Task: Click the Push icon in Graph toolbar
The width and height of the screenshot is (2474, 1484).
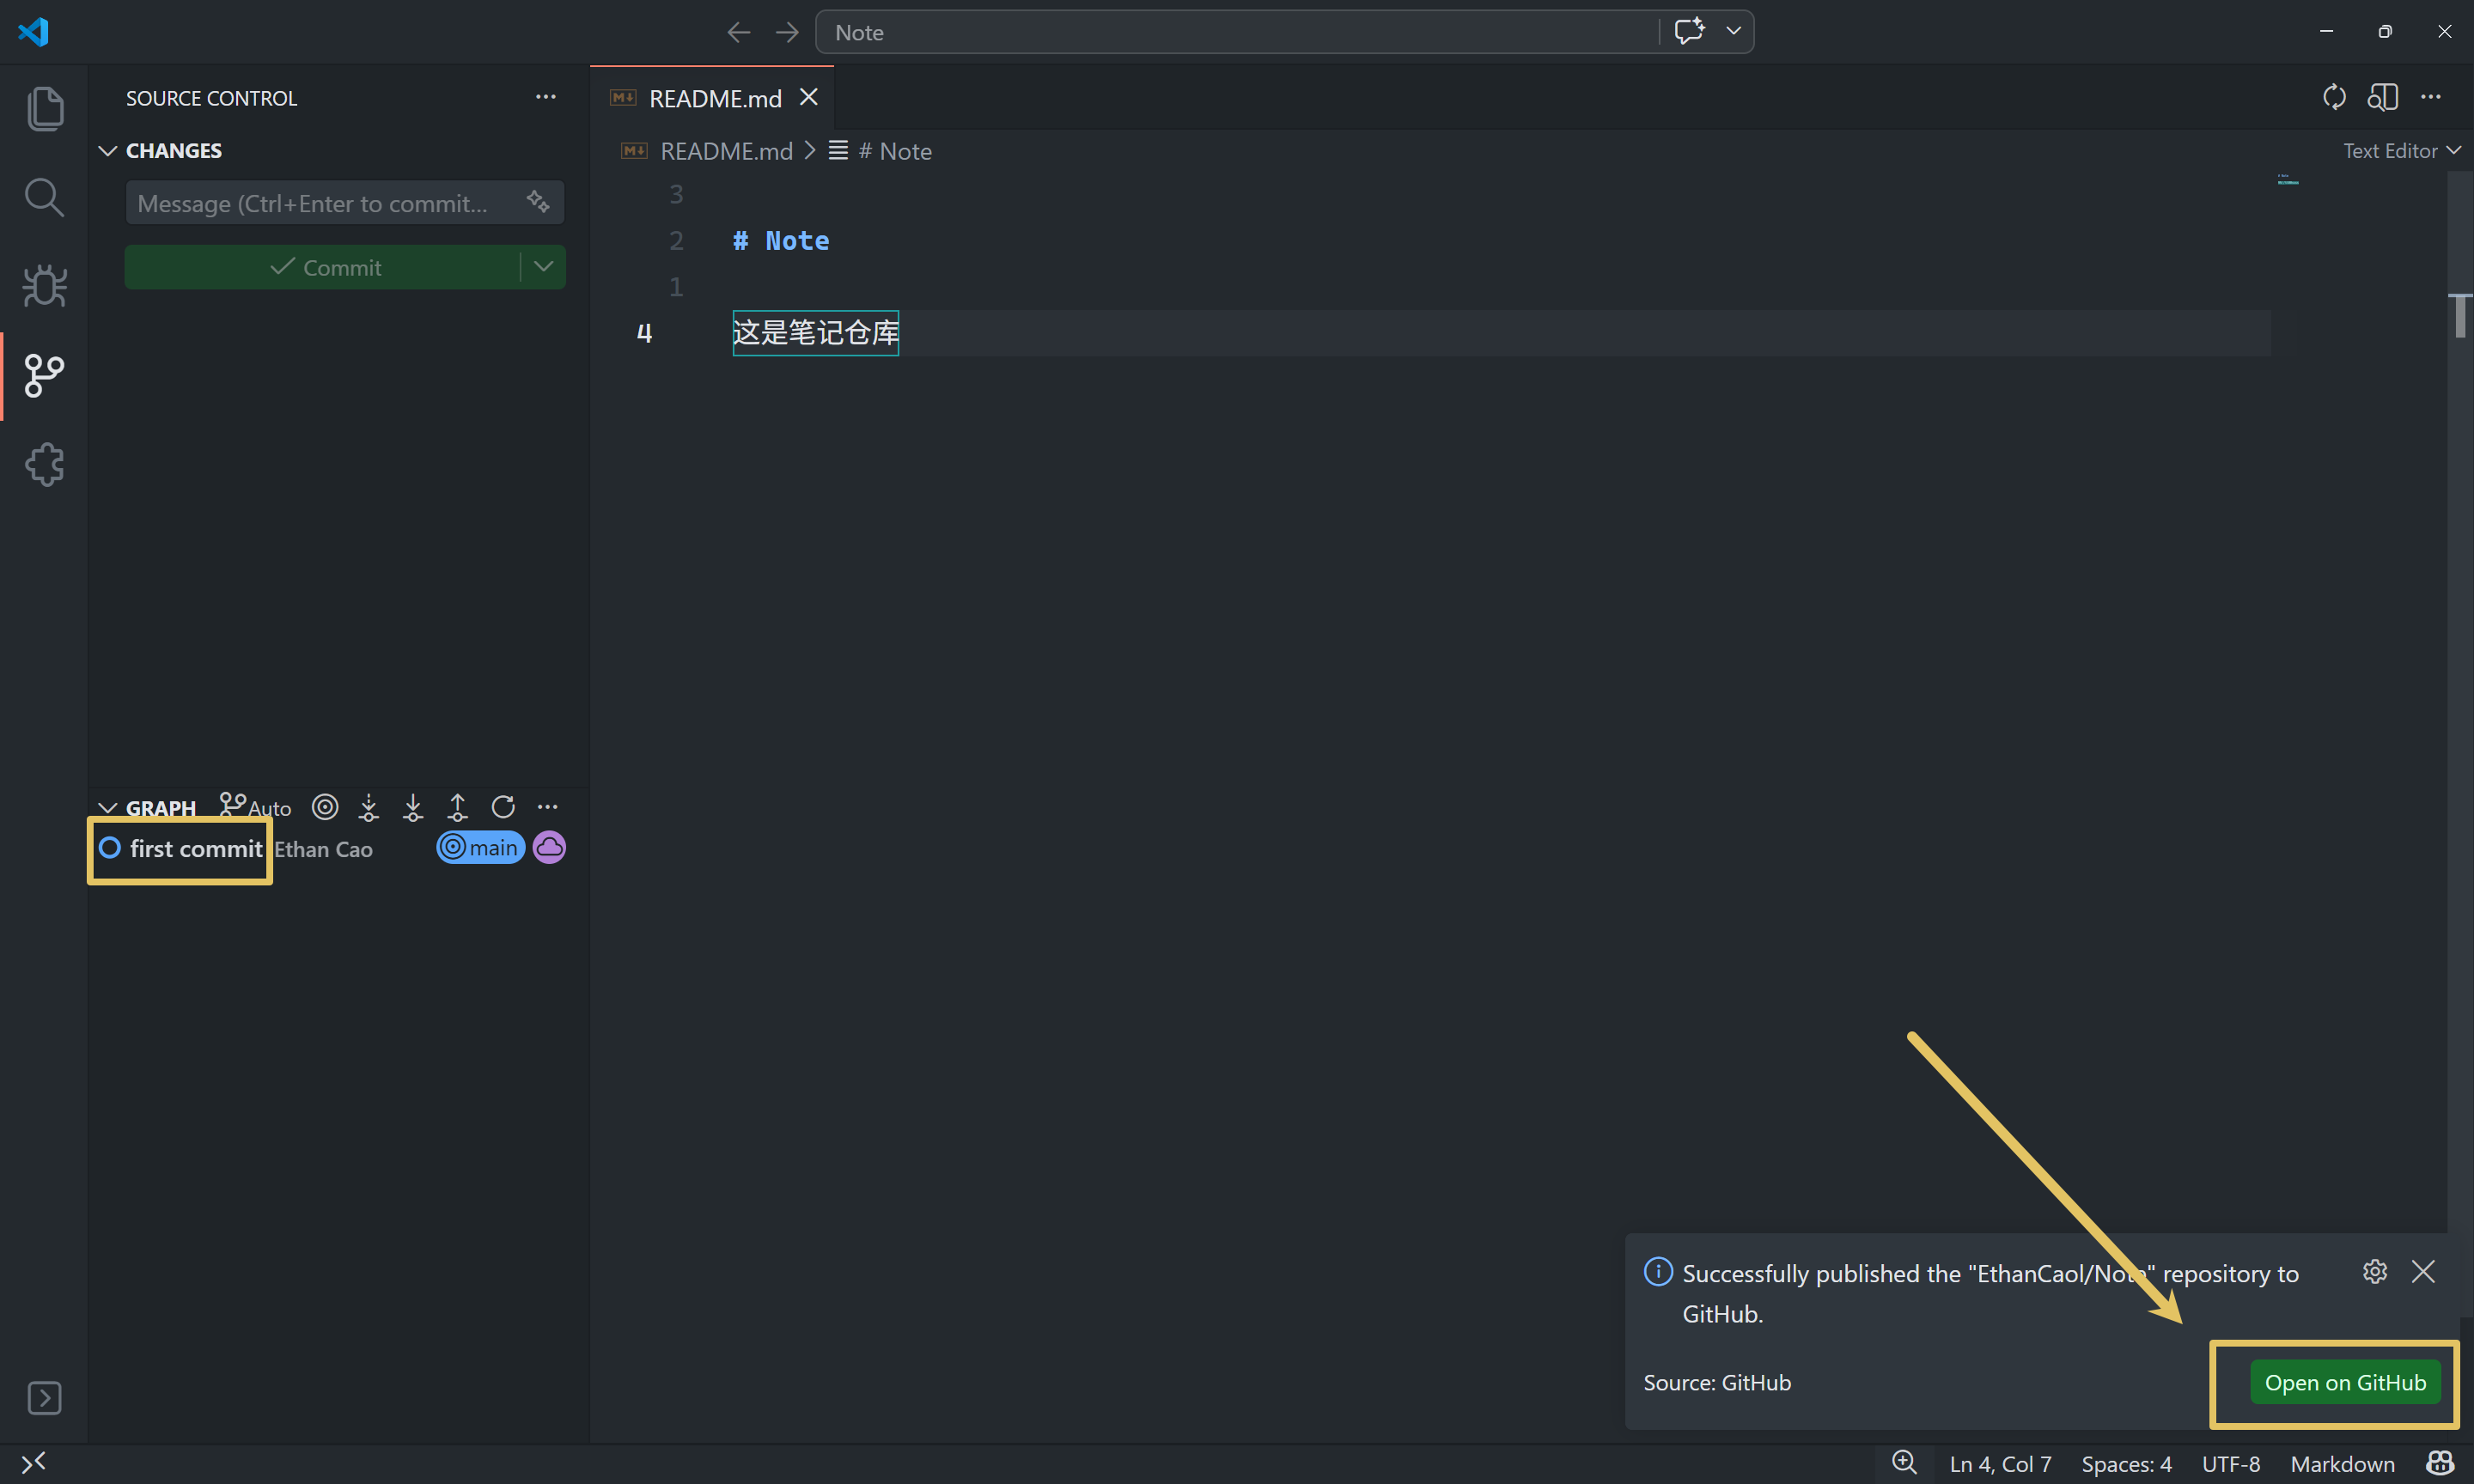Action: [457, 807]
